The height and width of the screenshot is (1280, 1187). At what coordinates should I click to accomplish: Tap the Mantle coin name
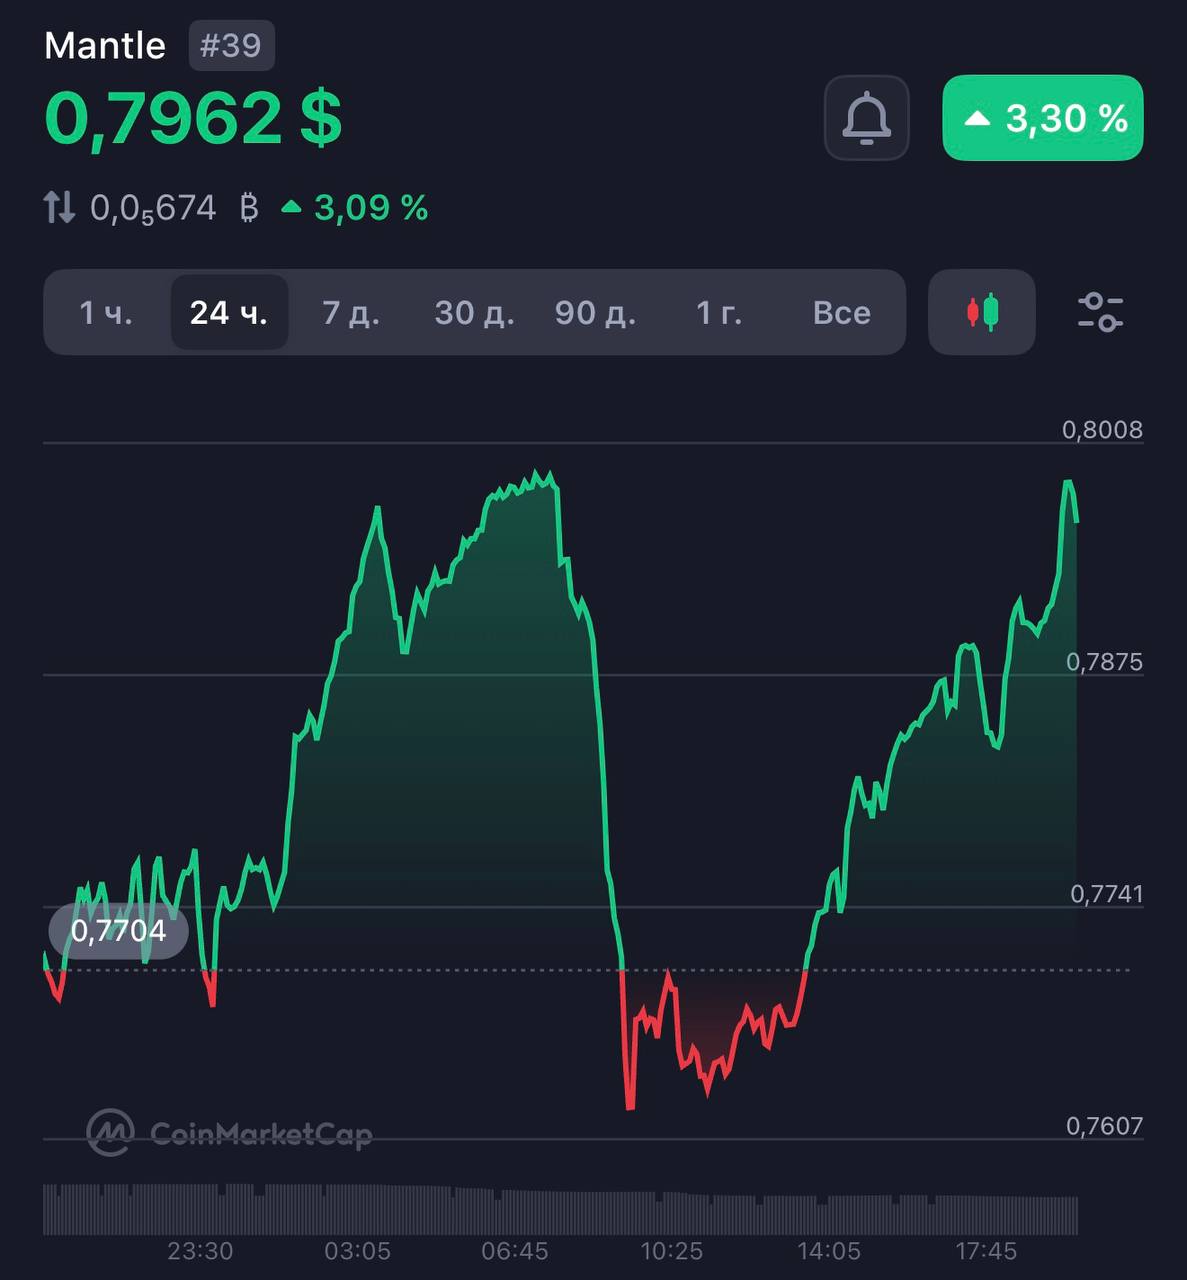point(105,46)
